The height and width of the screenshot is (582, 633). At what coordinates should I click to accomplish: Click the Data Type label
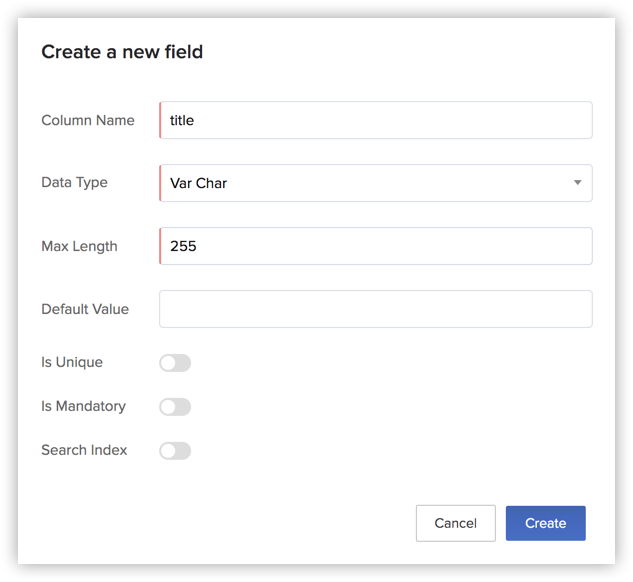[x=75, y=183]
